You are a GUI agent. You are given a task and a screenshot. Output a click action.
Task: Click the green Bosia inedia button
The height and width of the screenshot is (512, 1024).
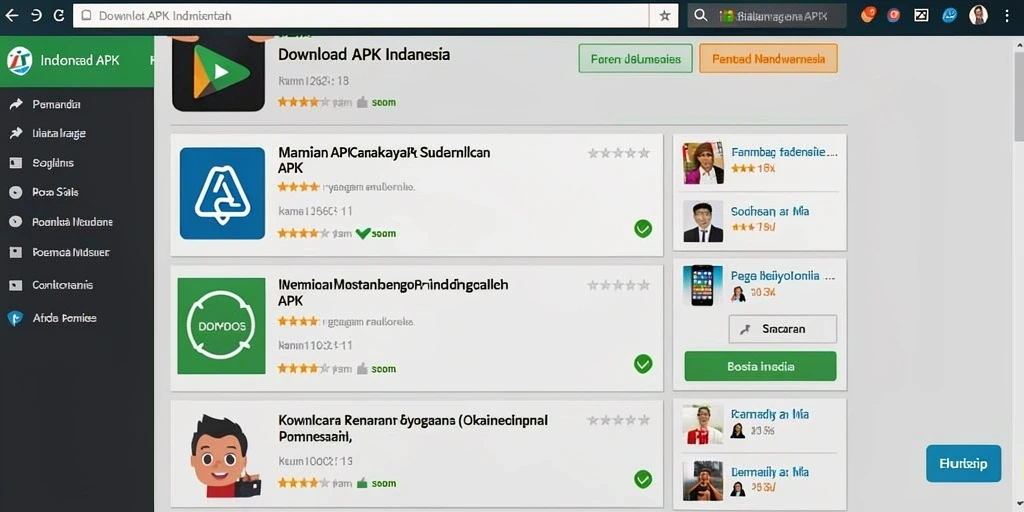[x=760, y=366]
